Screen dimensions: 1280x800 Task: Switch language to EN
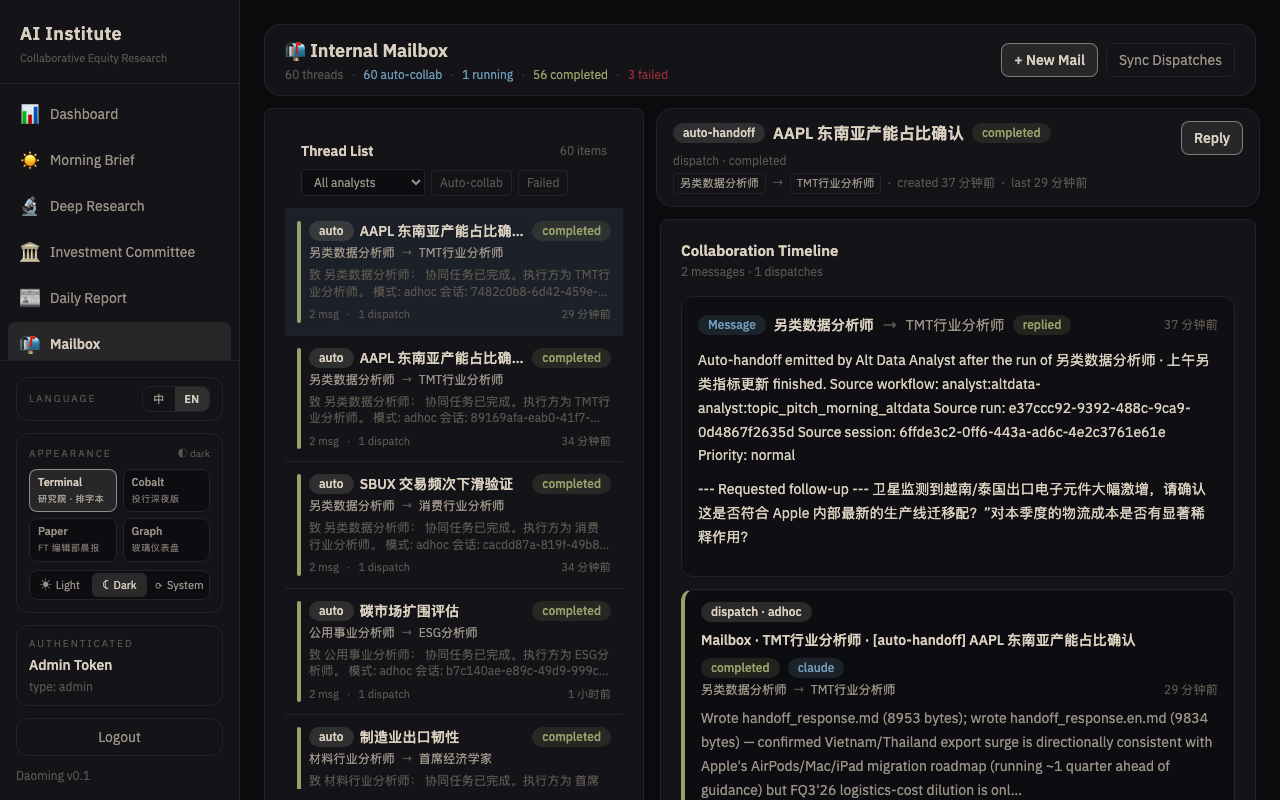191,399
